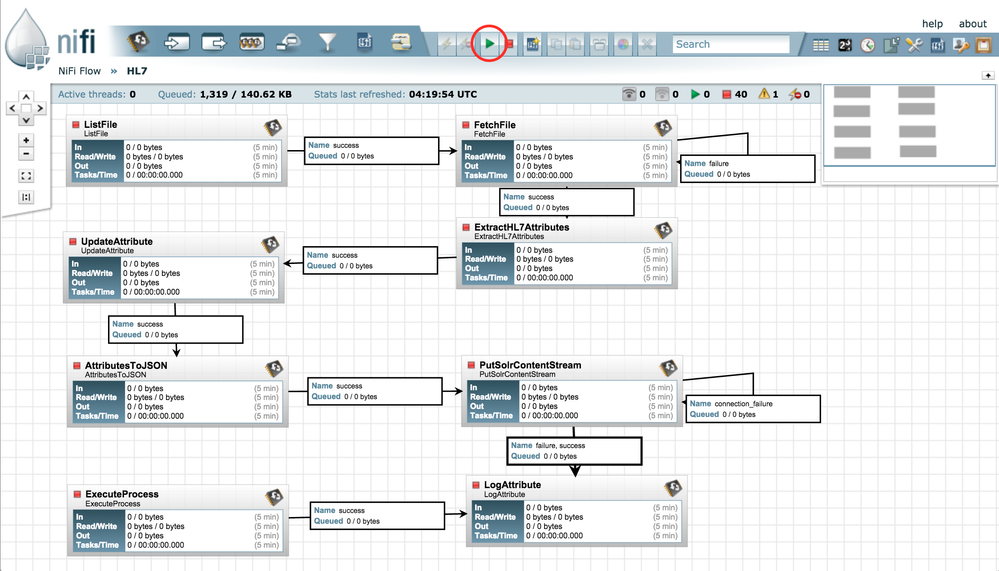Click the Disable crossed-out lightning bolt button
The image size is (999, 571).
click(x=467, y=44)
